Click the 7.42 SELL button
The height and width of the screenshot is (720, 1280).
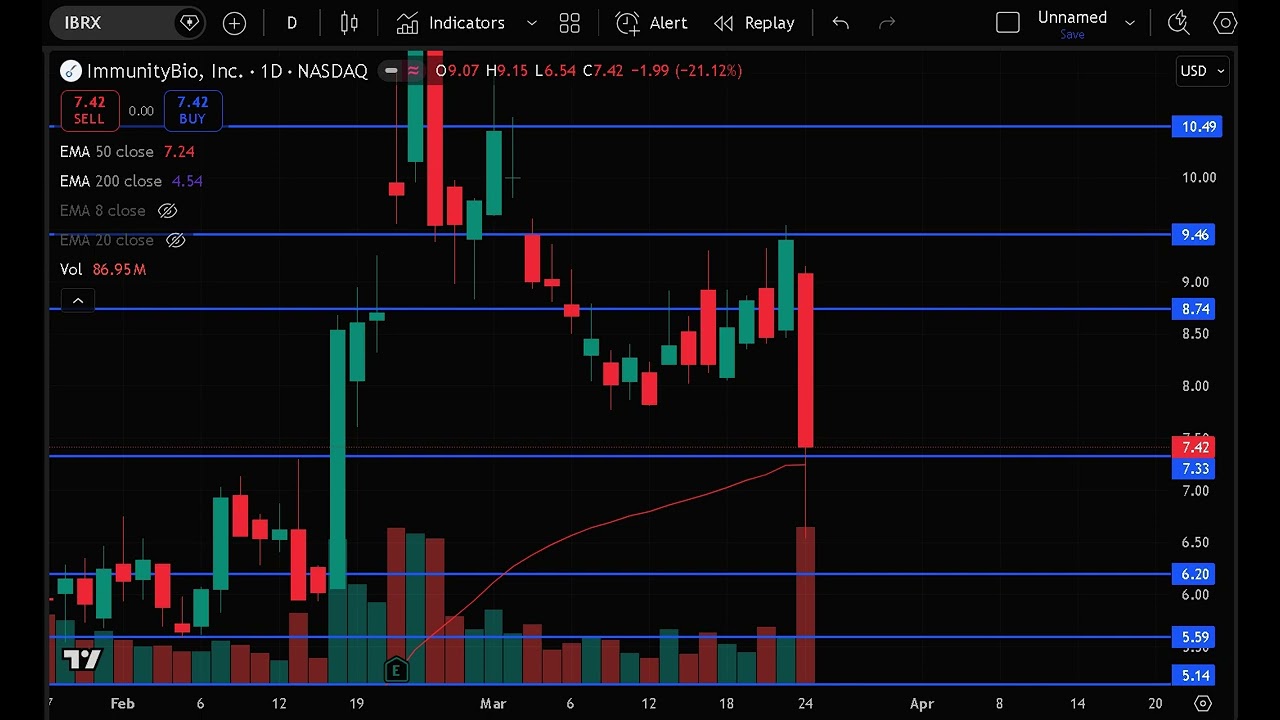pyautogui.click(x=89, y=110)
